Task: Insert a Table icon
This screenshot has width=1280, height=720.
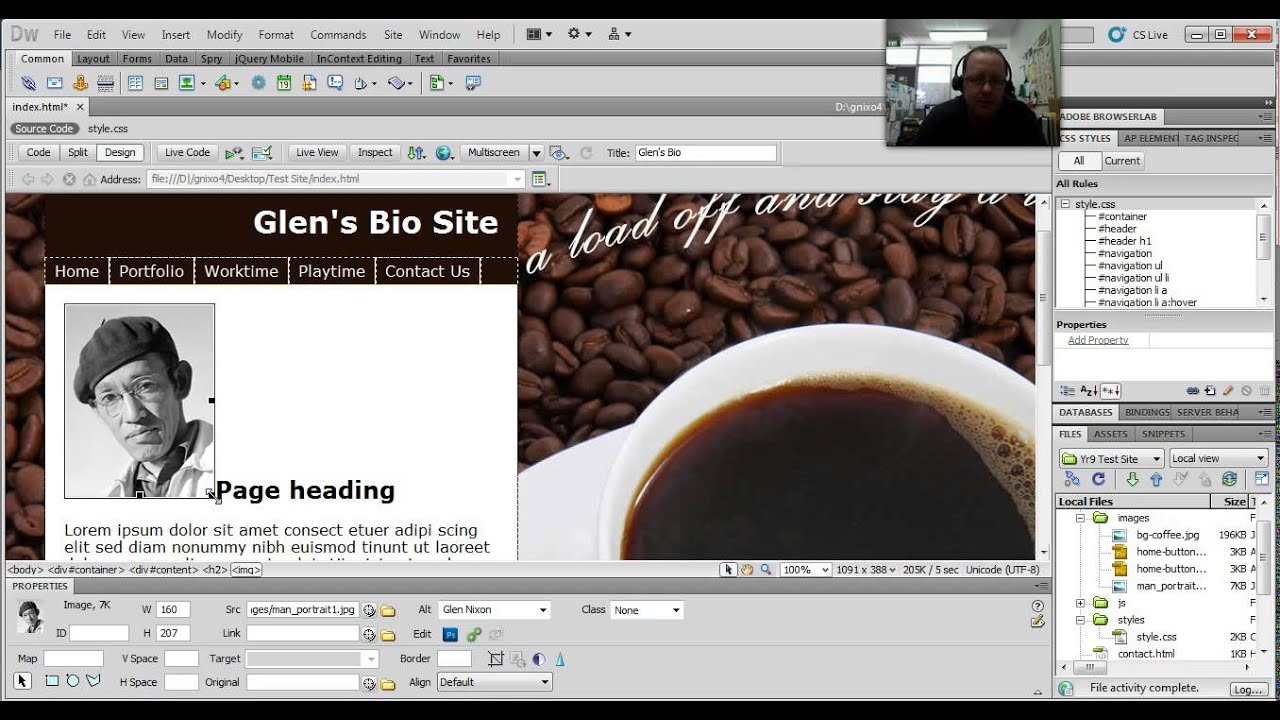Action: pos(135,83)
